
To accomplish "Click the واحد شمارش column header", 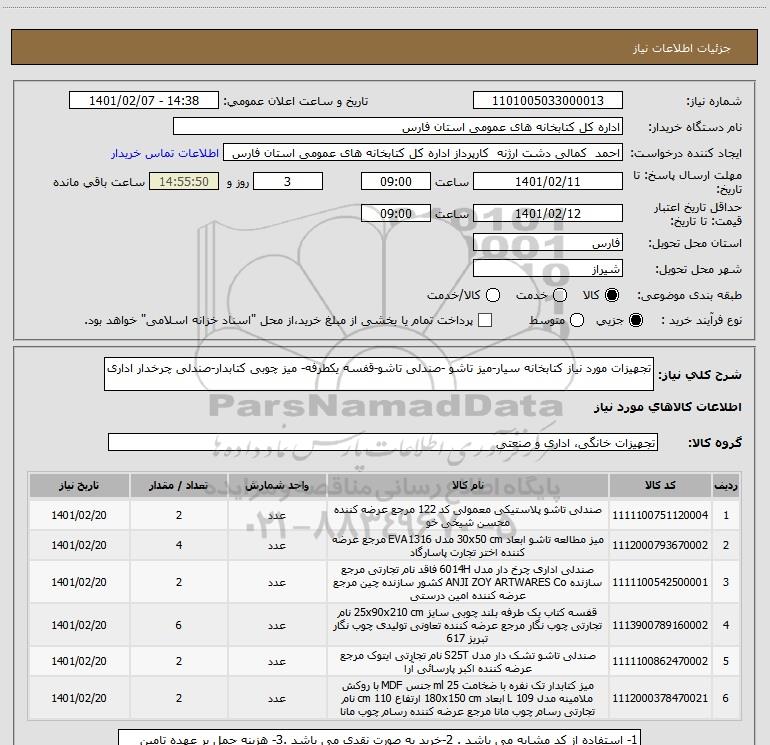I will click(277, 485).
